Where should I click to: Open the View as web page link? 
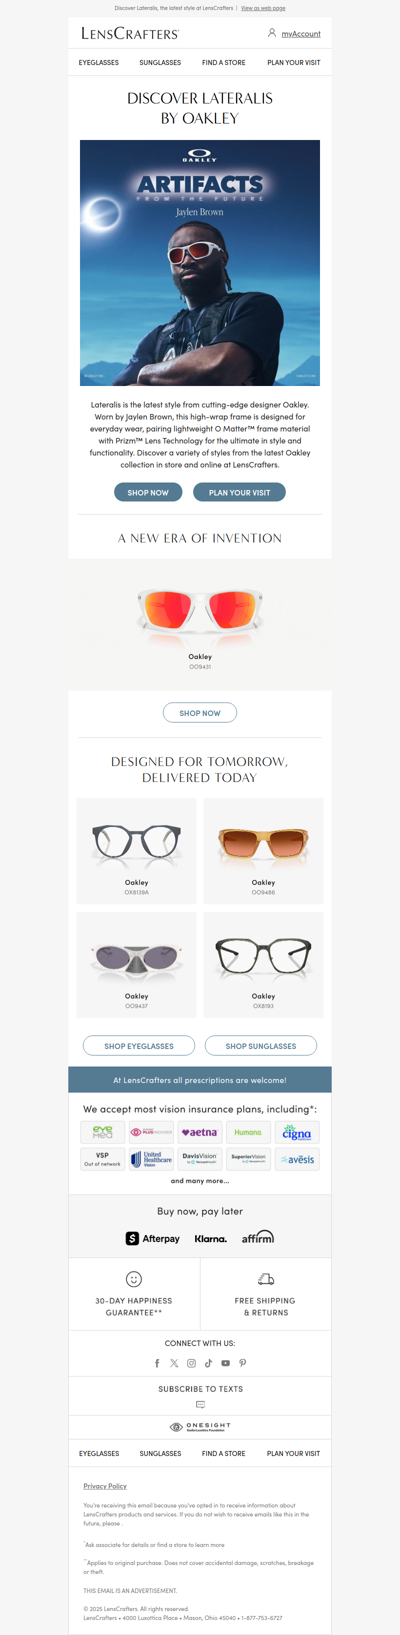(263, 8)
